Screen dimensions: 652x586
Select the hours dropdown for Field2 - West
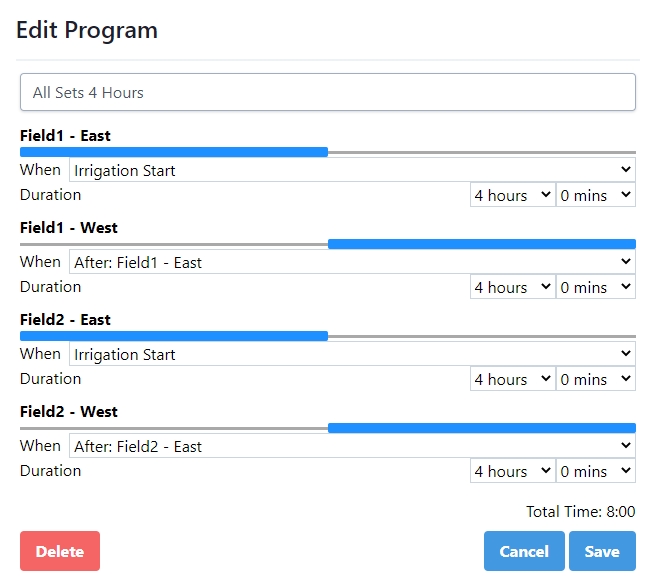click(x=512, y=471)
